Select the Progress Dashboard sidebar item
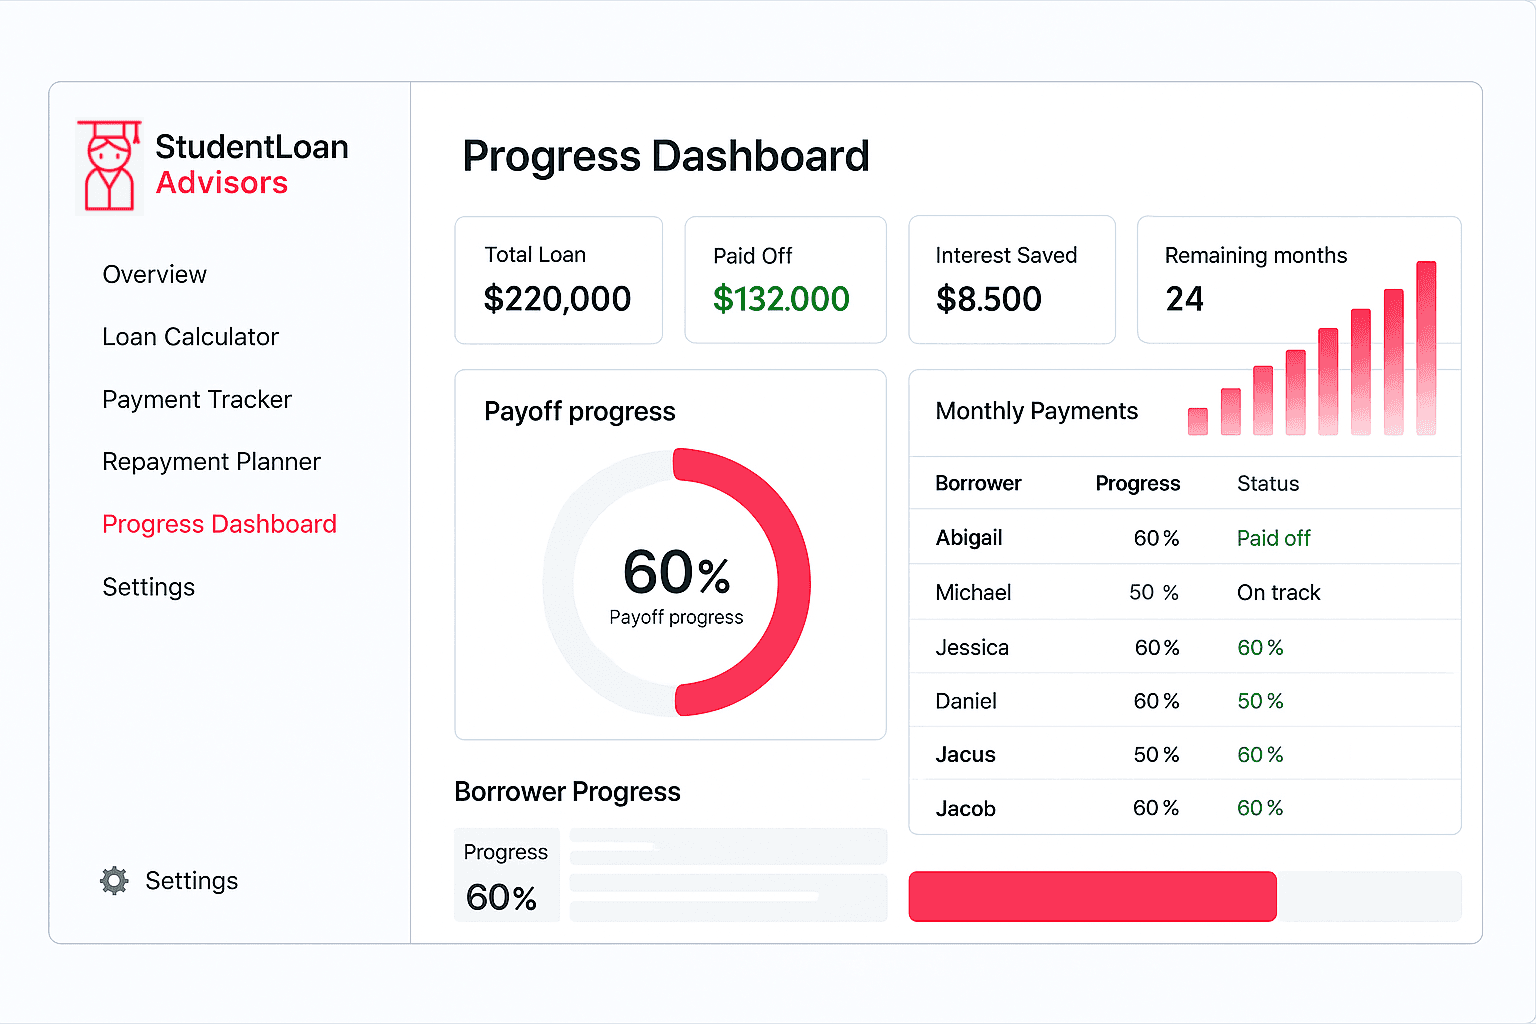Screen dimensions: 1536x1024 pyautogui.click(x=219, y=525)
